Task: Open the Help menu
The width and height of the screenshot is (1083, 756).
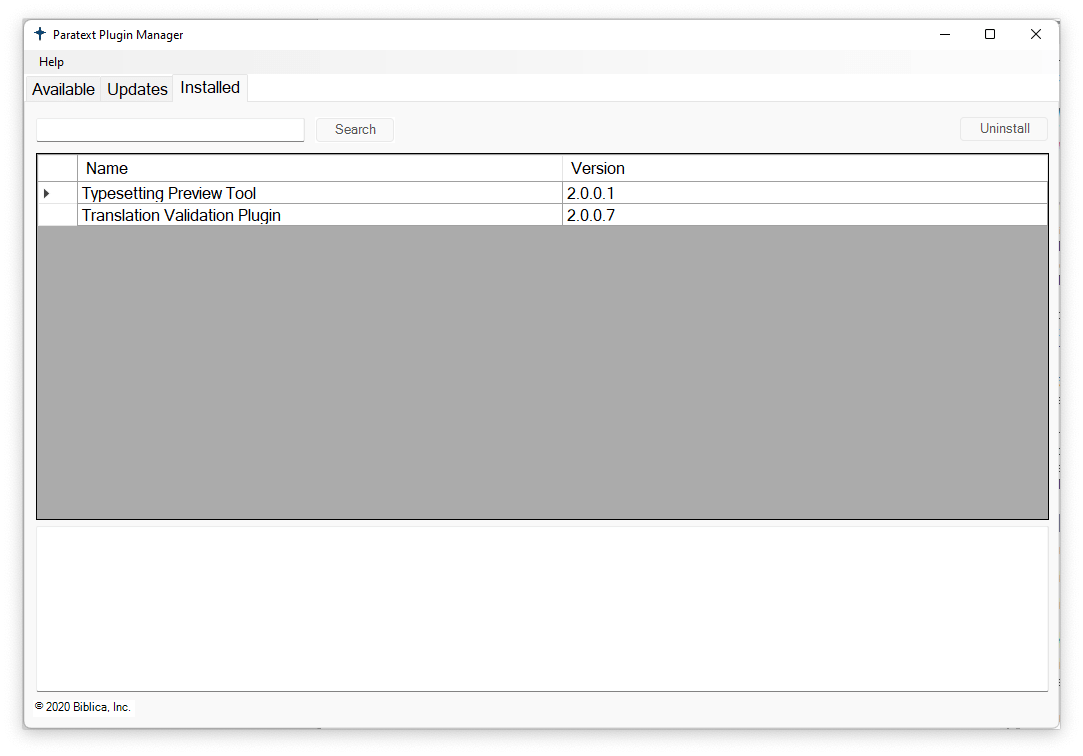Action: pyautogui.click(x=51, y=61)
